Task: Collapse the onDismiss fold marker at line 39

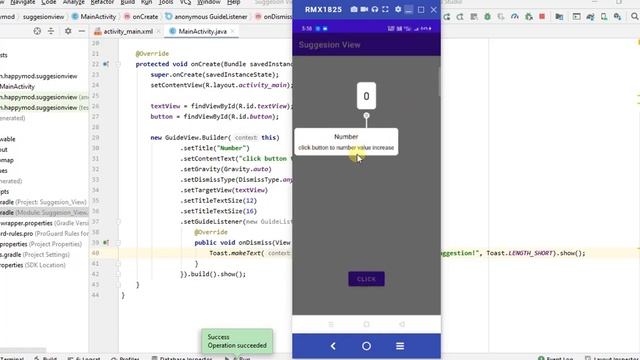Action: tap(118, 242)
